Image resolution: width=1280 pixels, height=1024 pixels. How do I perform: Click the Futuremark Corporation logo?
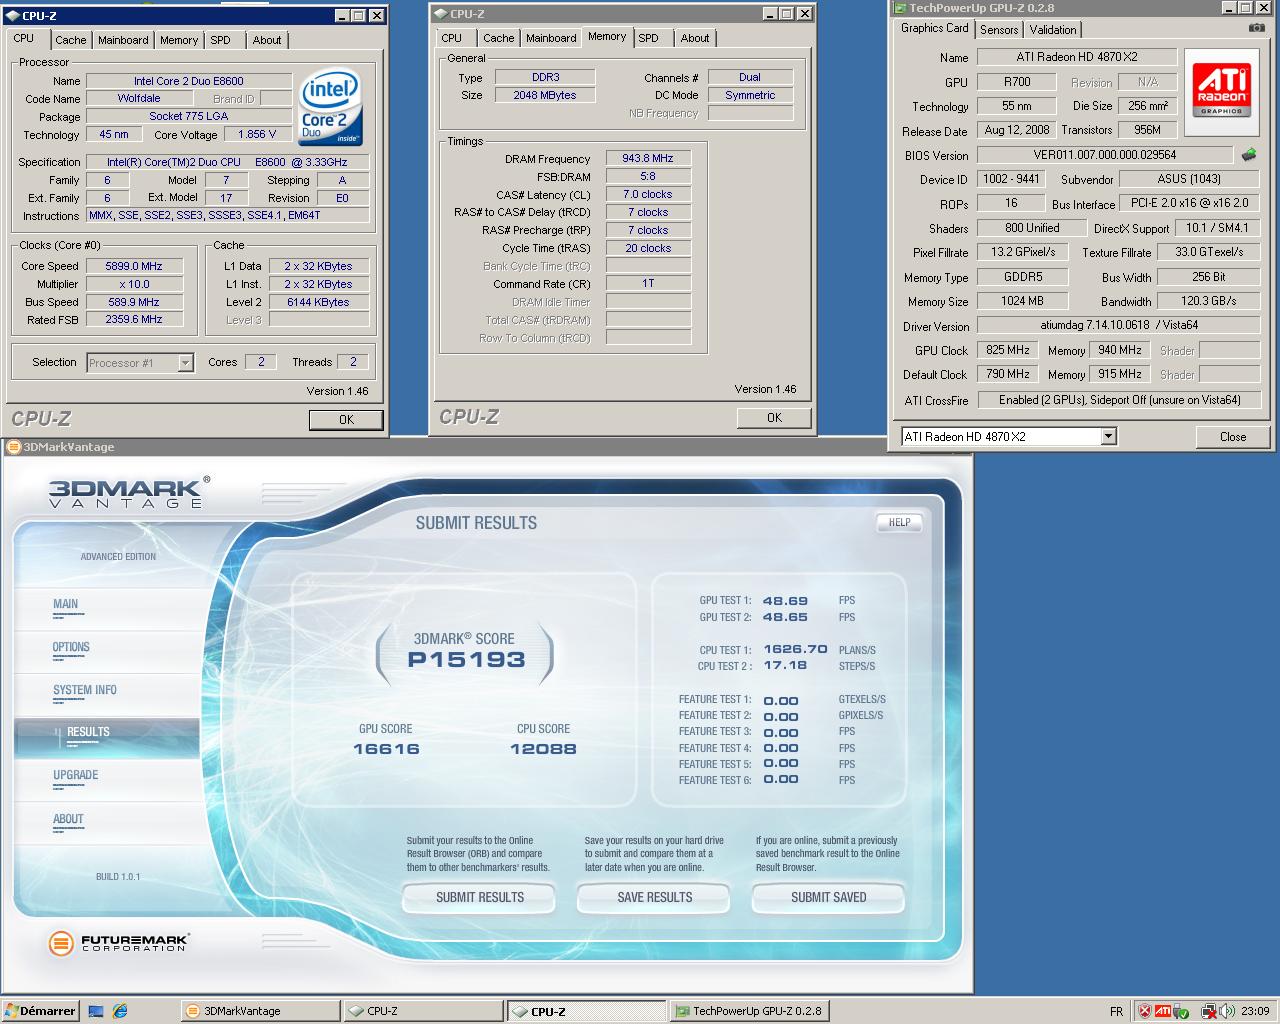118,942
